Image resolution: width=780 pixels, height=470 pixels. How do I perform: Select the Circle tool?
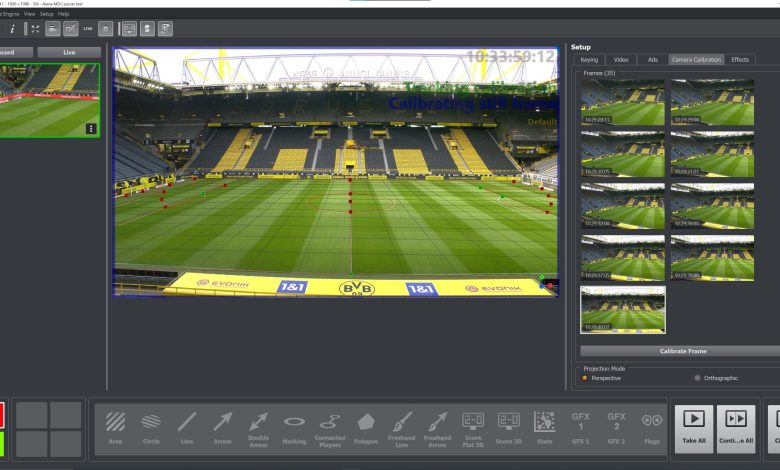coord(151,427)
